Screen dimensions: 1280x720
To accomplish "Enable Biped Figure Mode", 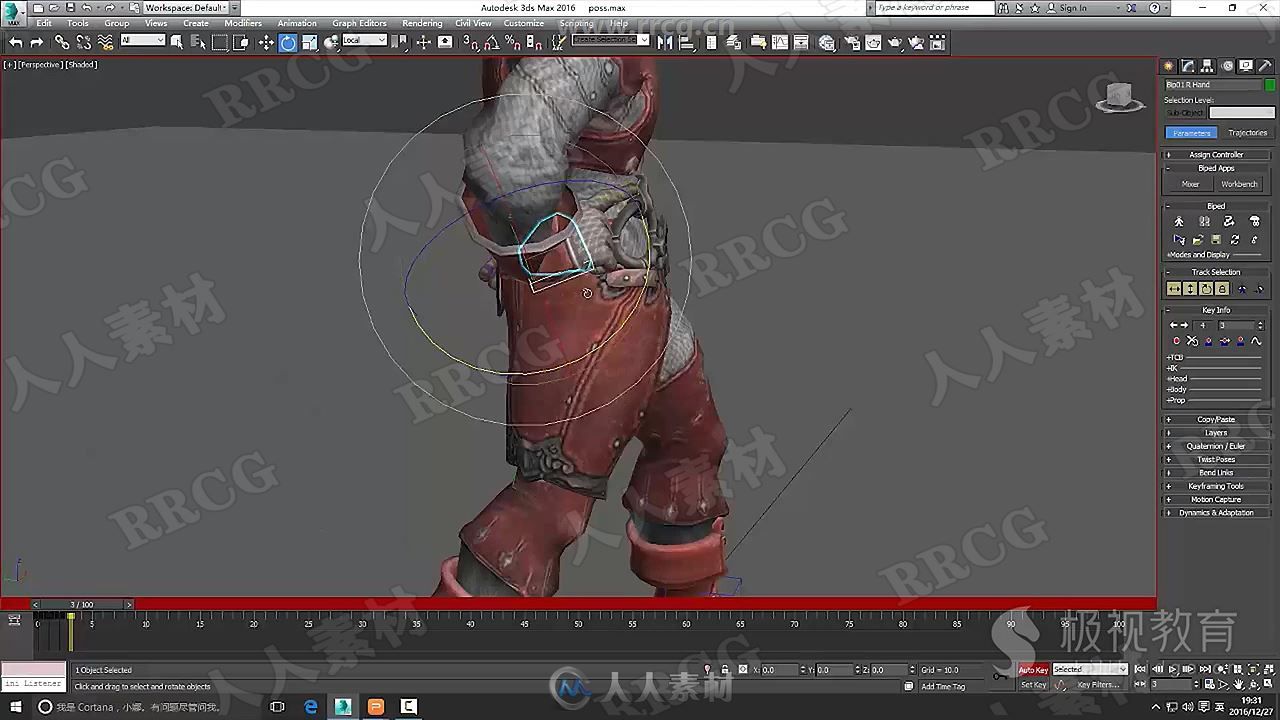I will coord(1179,222).
